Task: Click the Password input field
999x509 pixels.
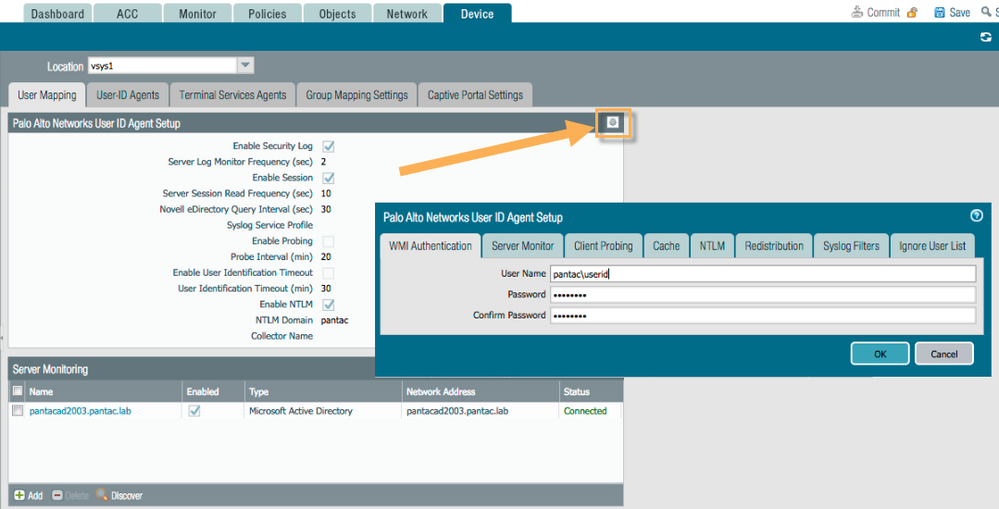Action: pos(763,294)
